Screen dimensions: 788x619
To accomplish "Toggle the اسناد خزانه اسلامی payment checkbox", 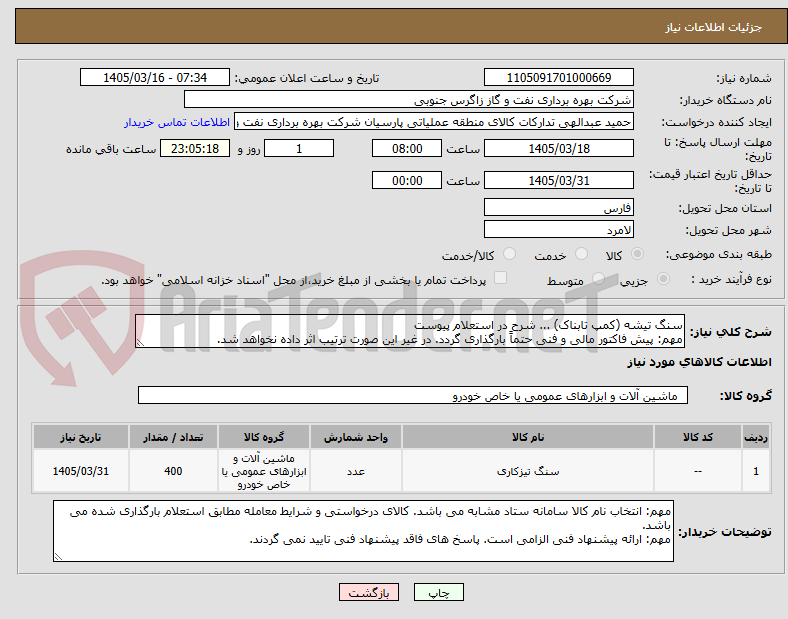I will [x=501, y=278].
